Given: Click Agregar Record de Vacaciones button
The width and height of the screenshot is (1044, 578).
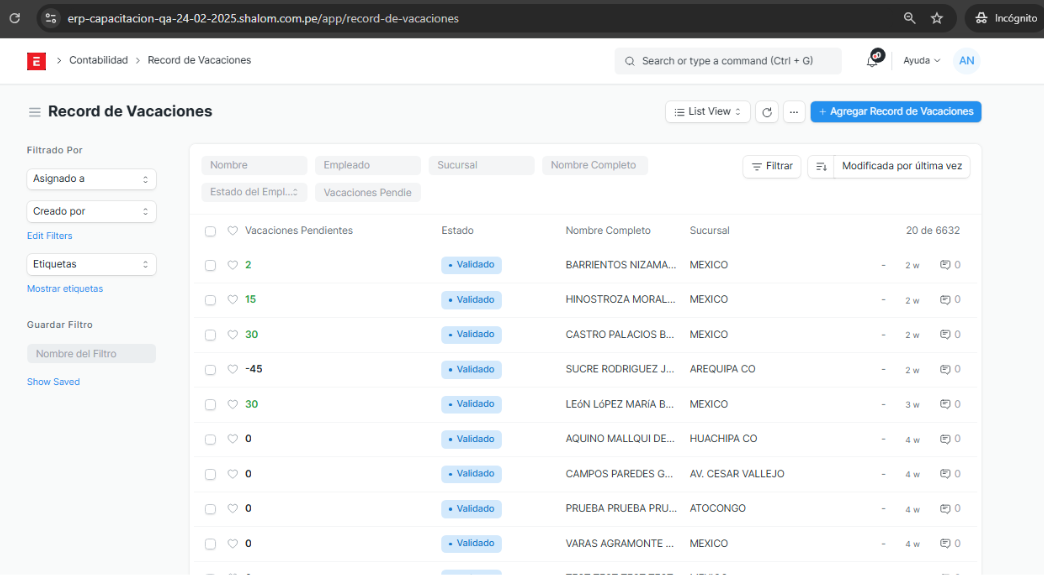Looking at the screenshot, I should click(895, 112).
